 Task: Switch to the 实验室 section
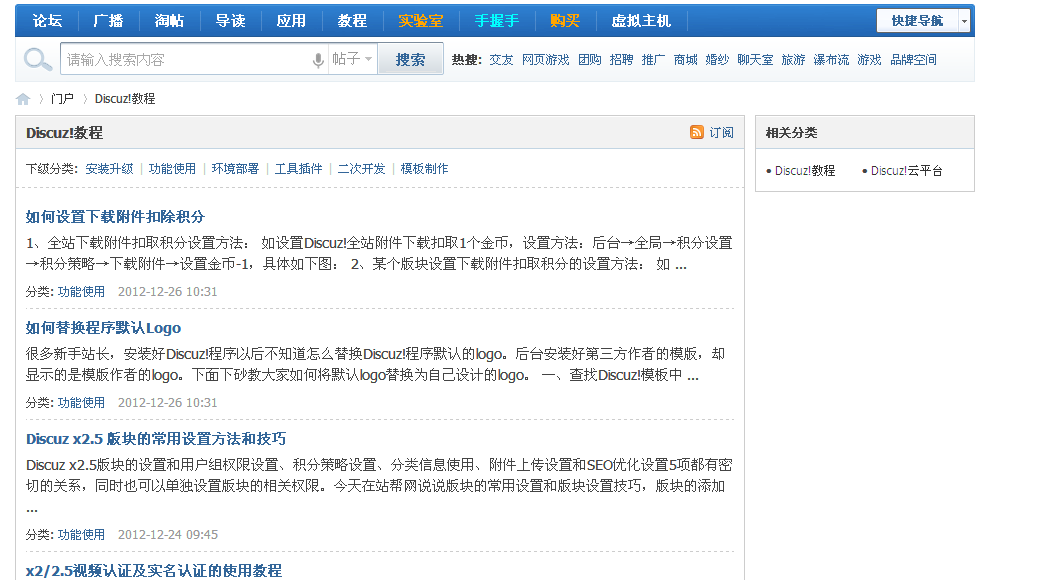(420, 20)
